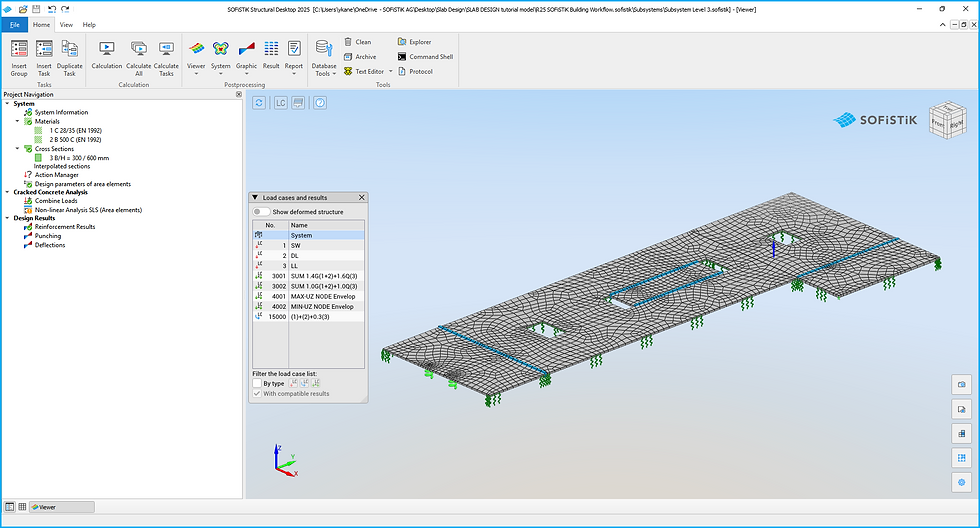980x528 pixels.
Task: Toggle the green LC type filter button
Action: (x=316, y=383)
